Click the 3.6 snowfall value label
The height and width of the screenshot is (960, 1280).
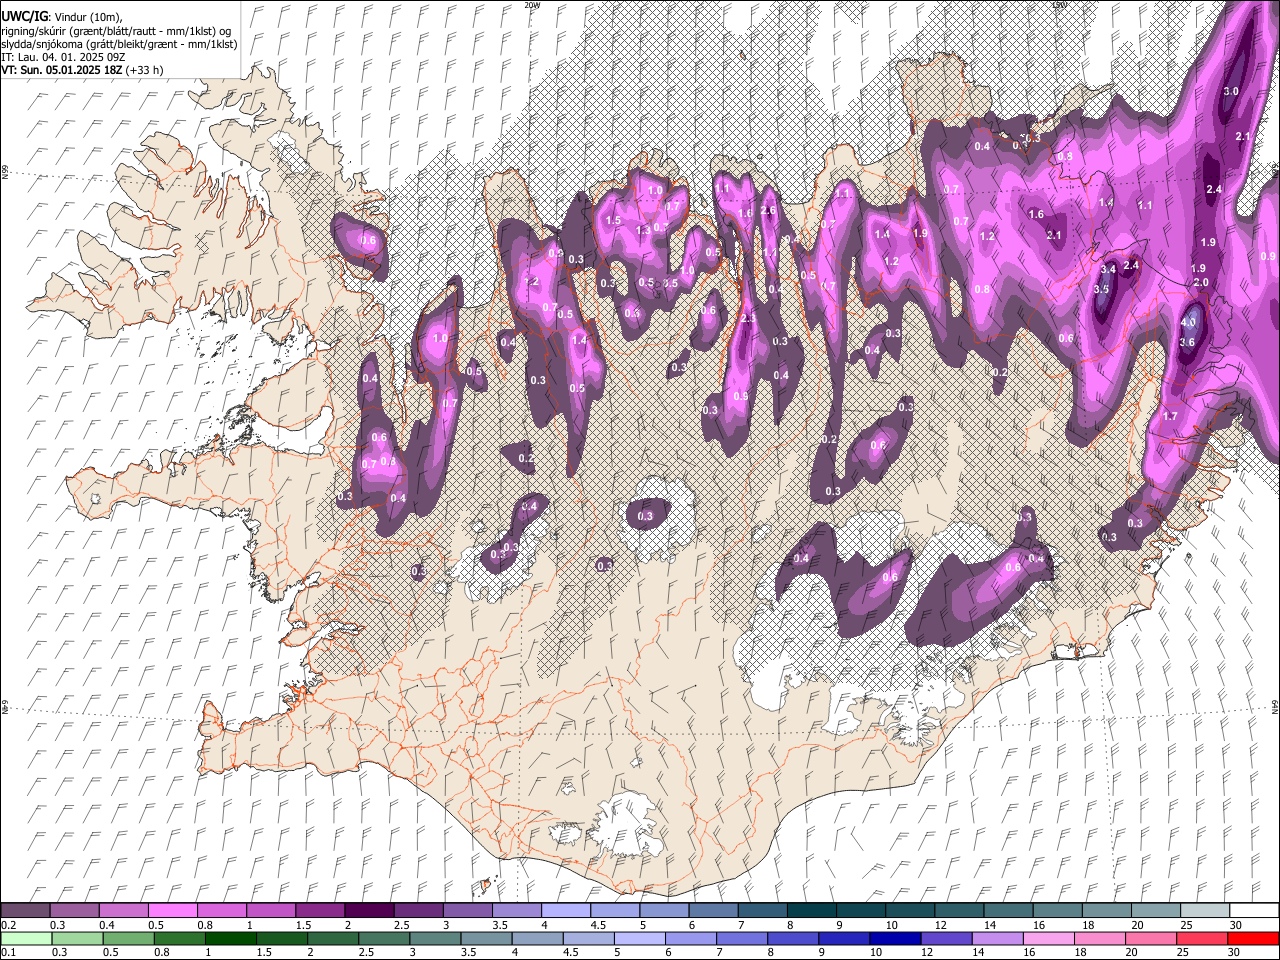(1187, 342)
